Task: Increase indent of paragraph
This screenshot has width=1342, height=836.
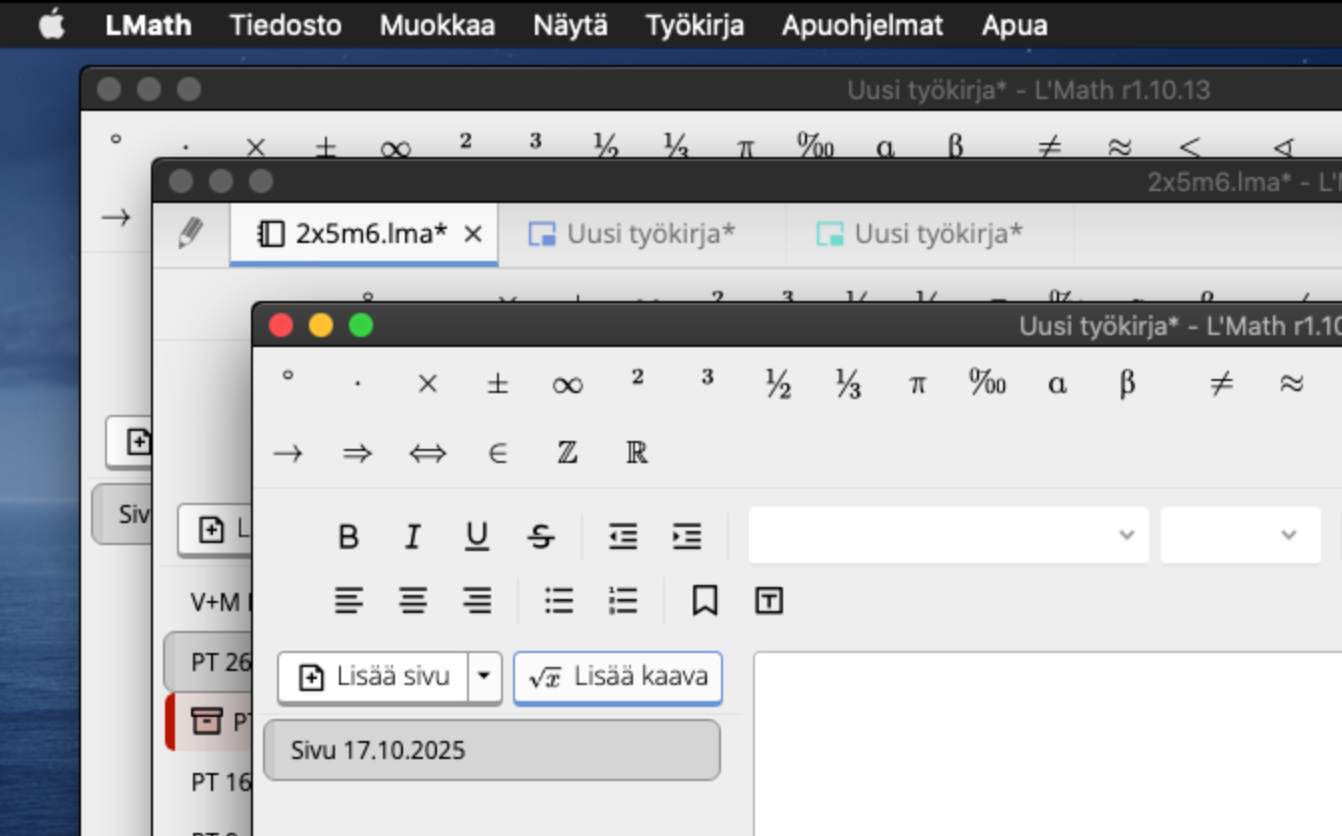Action: (x=687, y=537)
